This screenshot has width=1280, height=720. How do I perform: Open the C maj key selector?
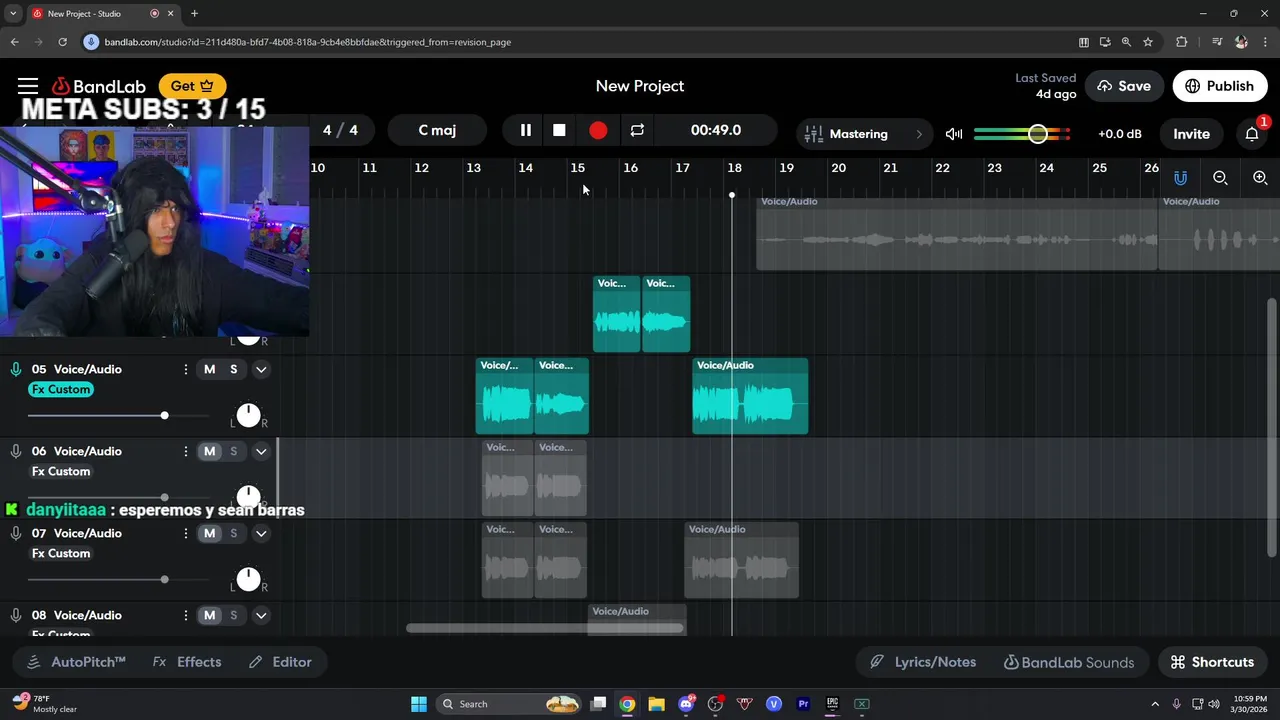pos(437,130)
